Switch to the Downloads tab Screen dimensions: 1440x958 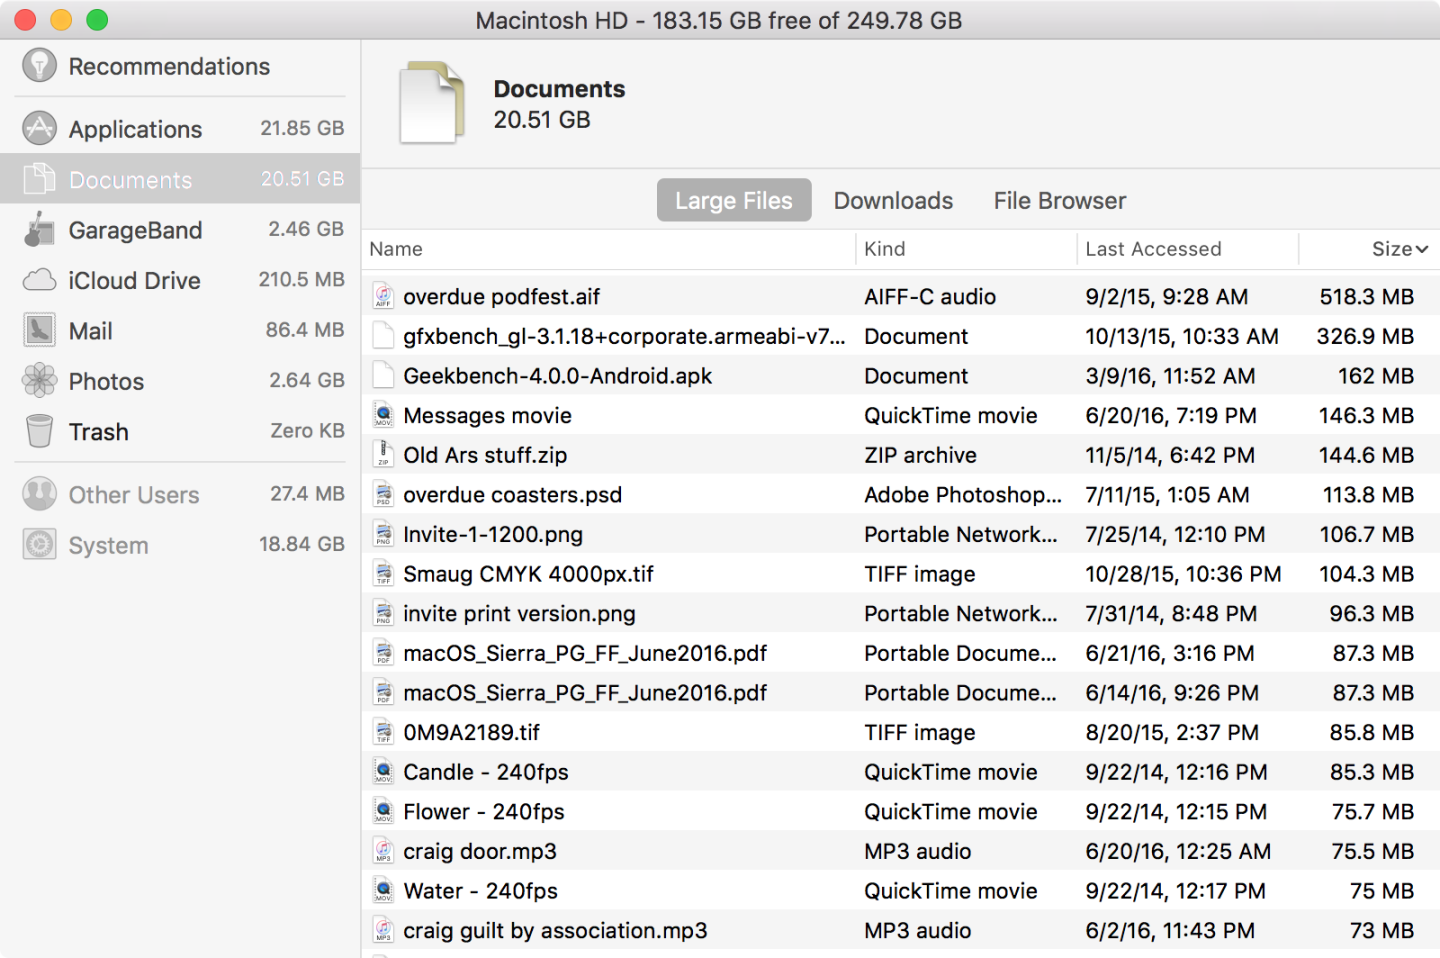tap(892, 200)
